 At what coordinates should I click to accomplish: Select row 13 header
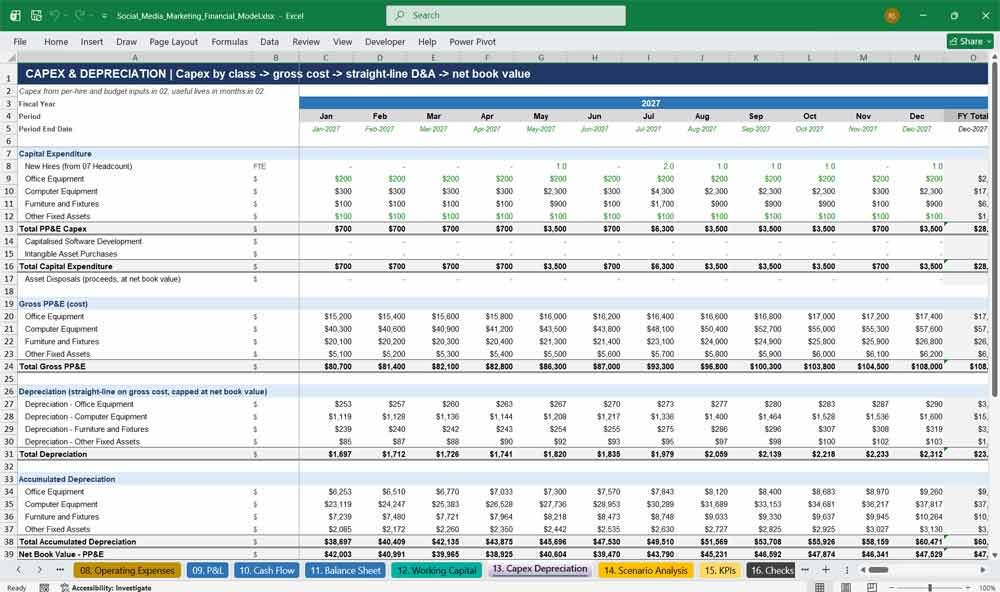[x=9, y=228]
